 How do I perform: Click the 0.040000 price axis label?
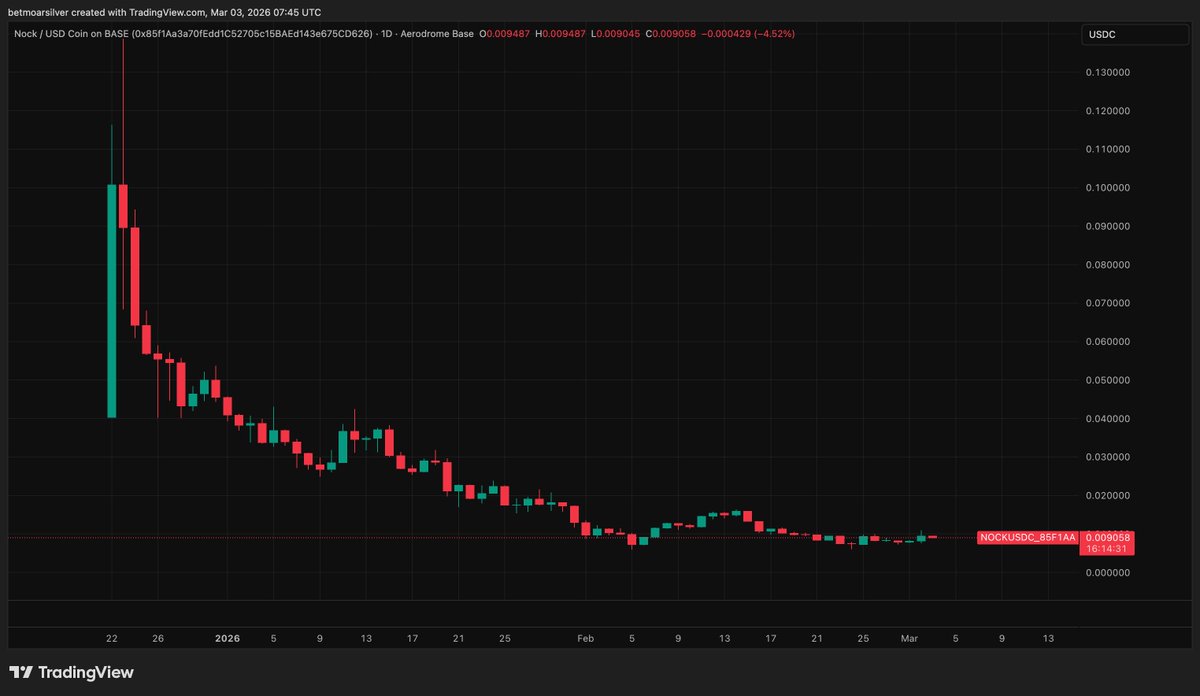[1106, 419]
